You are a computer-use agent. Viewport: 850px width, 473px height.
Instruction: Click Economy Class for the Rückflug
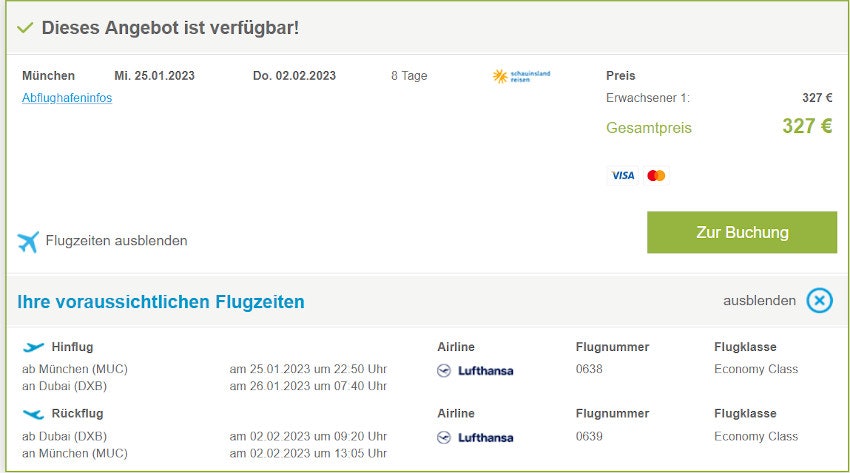756,436
